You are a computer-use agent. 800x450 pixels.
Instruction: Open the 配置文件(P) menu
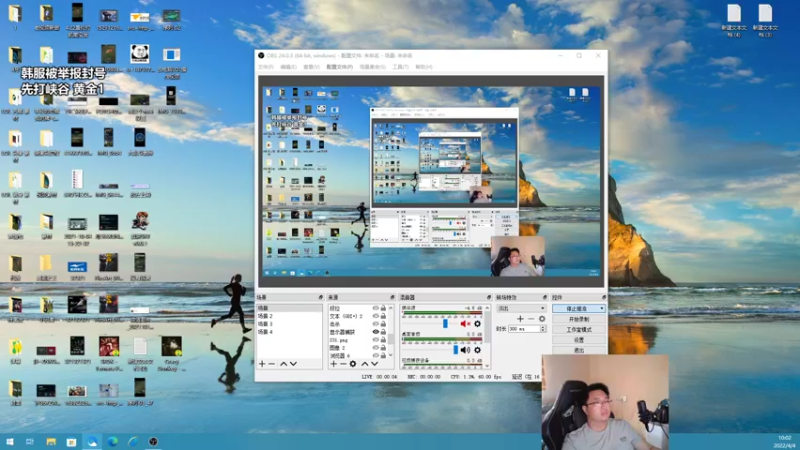[339, 67]
